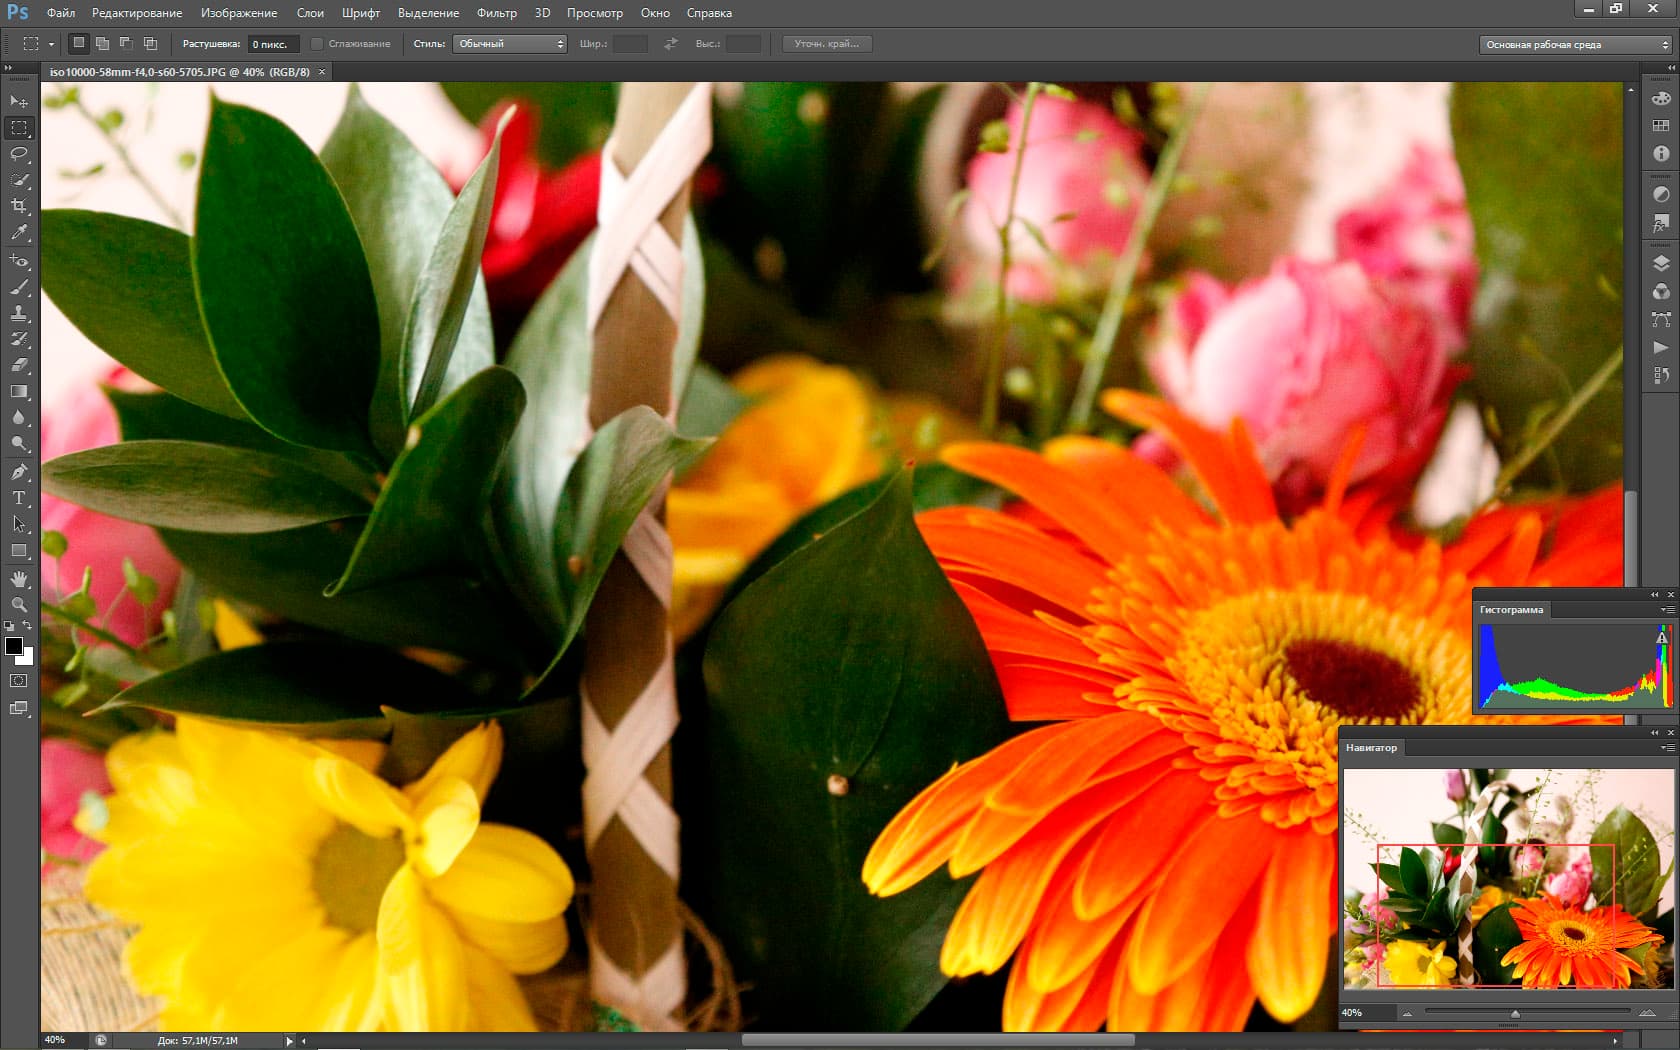Select the Lasso tool
The width and height of the screenshot is (1680, 1050).
coord(19,154)
